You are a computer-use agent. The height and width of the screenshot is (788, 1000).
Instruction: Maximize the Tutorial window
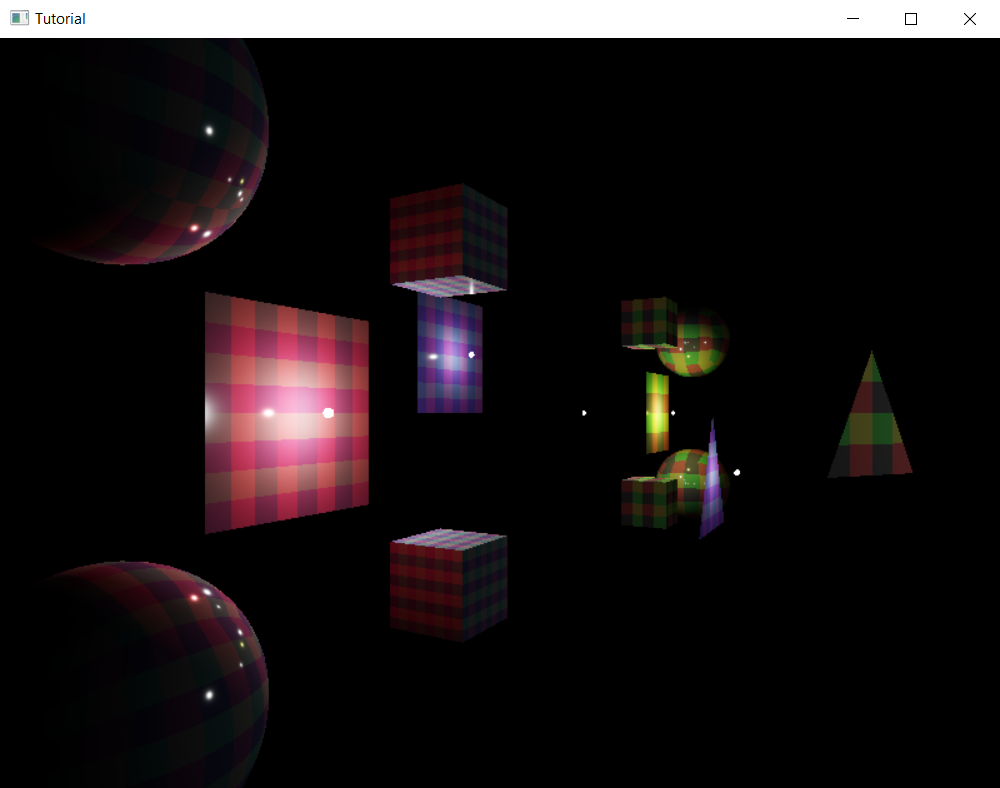pyautogui.click(x=910, y=18)
